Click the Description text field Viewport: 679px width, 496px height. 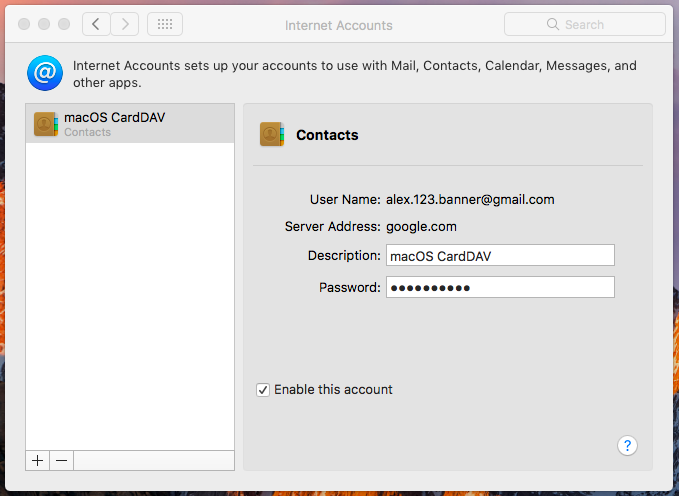pos(500,255)
